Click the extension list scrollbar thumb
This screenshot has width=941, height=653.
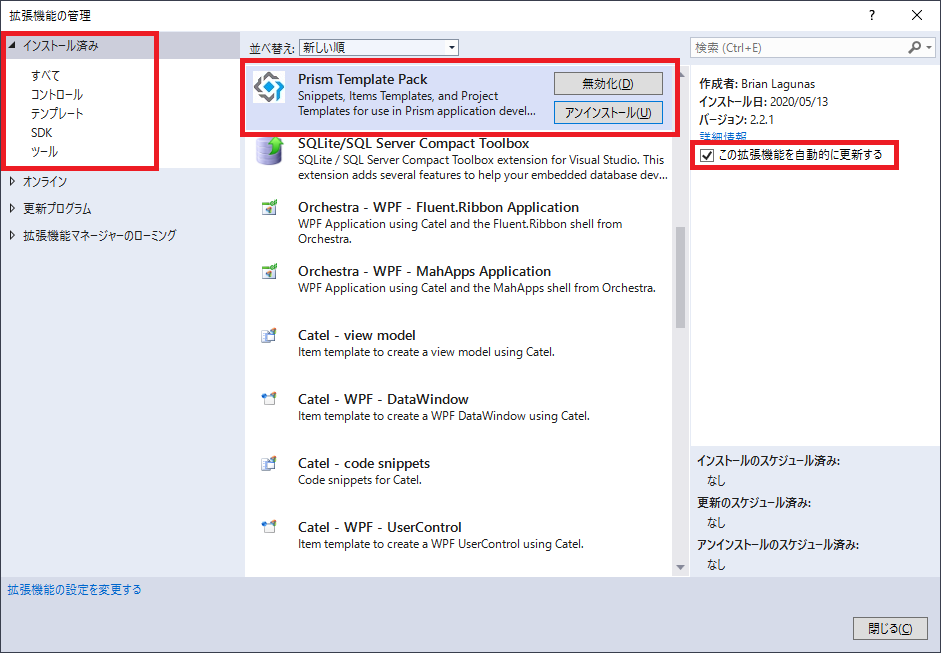coord(680,277)
